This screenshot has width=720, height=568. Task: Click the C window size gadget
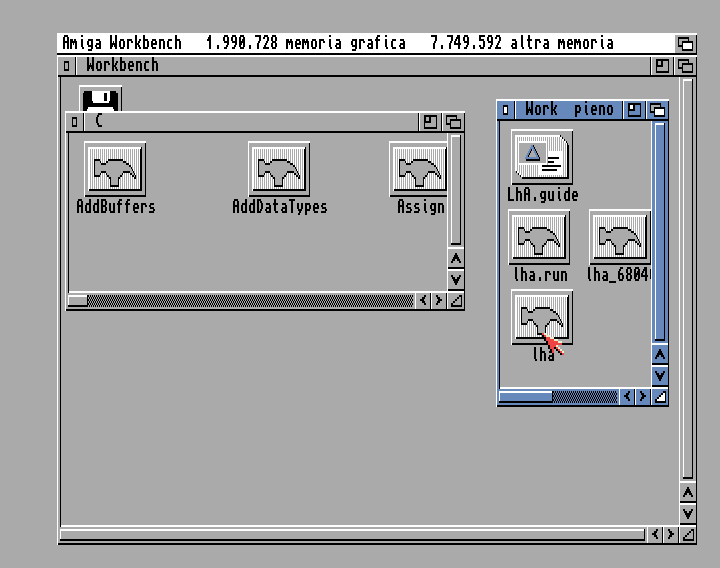[456, 301]
